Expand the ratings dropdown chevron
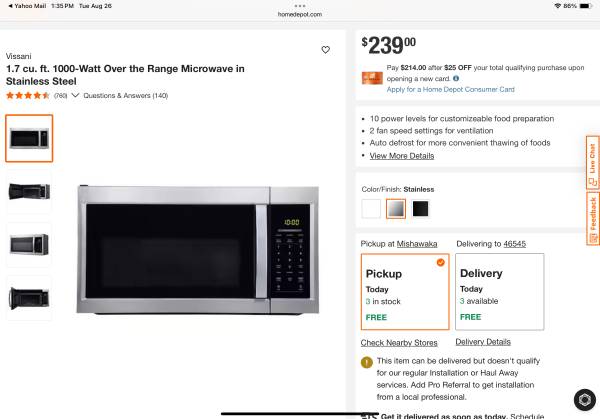Viewport: 600px width, 419px height. pyautogui.click(x=75, y=95)
